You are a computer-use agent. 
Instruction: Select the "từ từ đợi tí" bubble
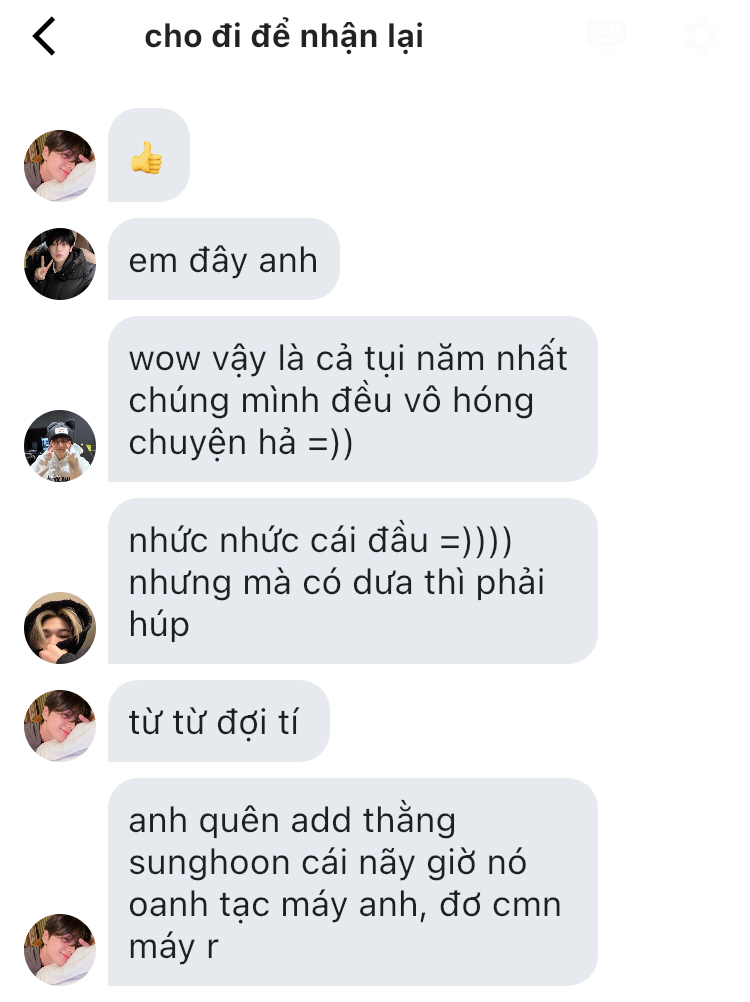(x=218, y=721)
